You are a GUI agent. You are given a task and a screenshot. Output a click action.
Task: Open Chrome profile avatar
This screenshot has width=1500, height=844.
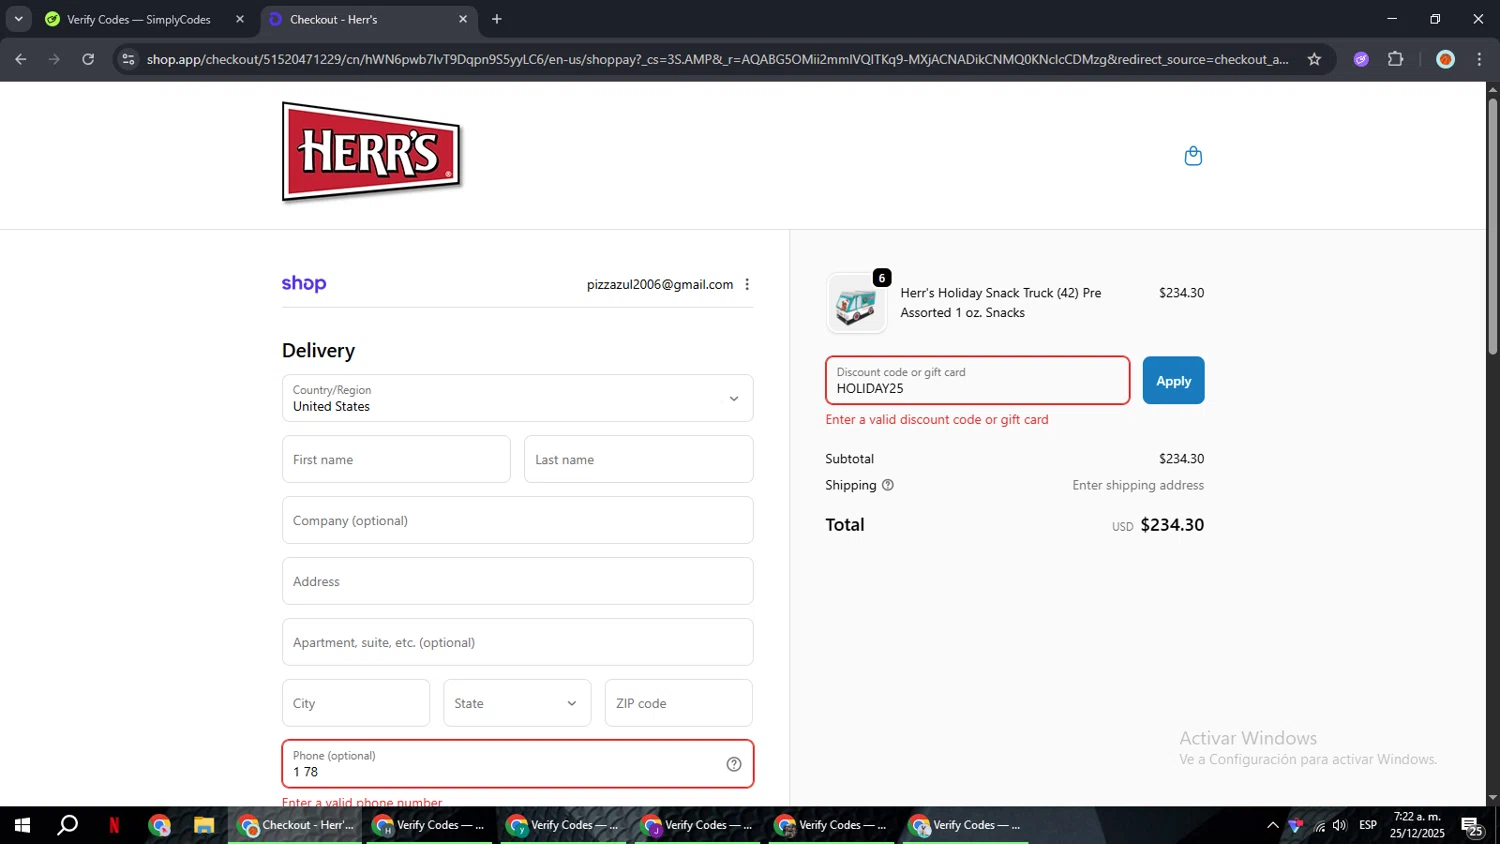tap(1445, 59)
